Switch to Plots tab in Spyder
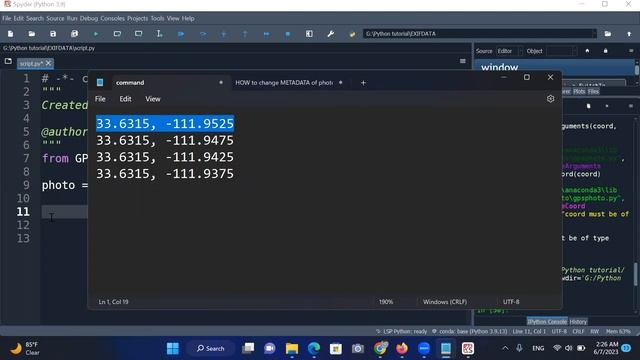The width and height of the screenshot is (640, 360). click(x=579, y=91)
